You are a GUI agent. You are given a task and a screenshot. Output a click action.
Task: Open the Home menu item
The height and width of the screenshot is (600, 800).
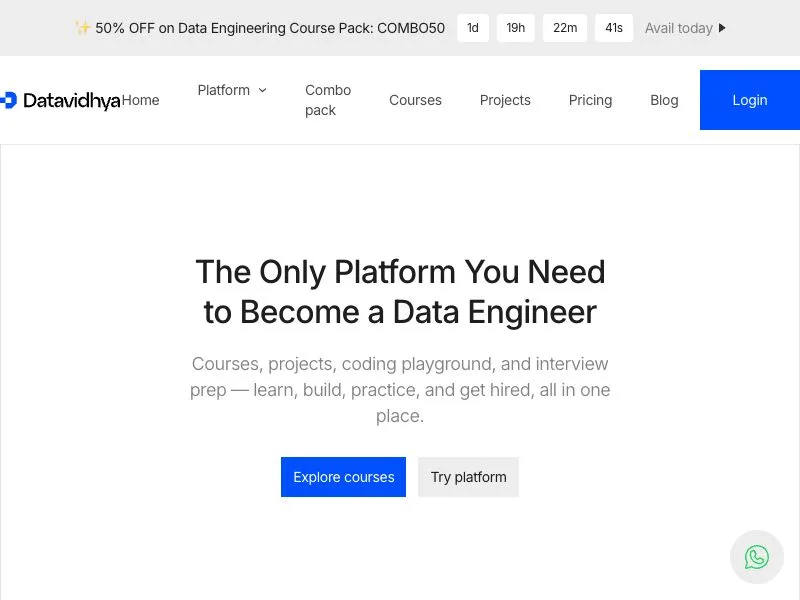click(140, 101)
